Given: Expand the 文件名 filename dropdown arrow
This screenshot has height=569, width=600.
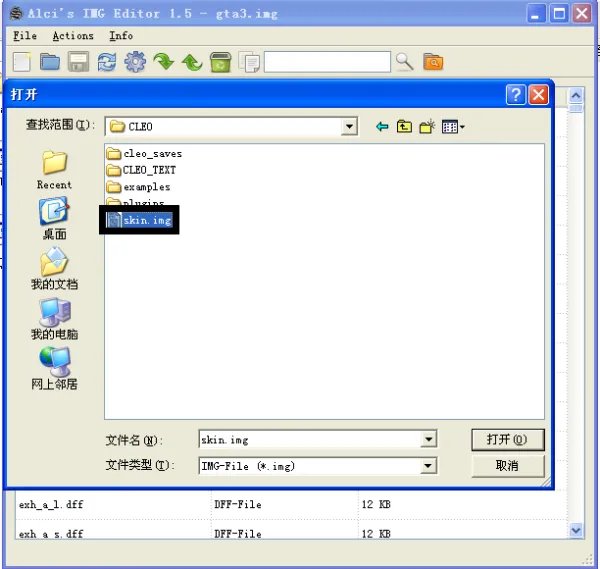Looking at the screenshot, I should [429, 439].
